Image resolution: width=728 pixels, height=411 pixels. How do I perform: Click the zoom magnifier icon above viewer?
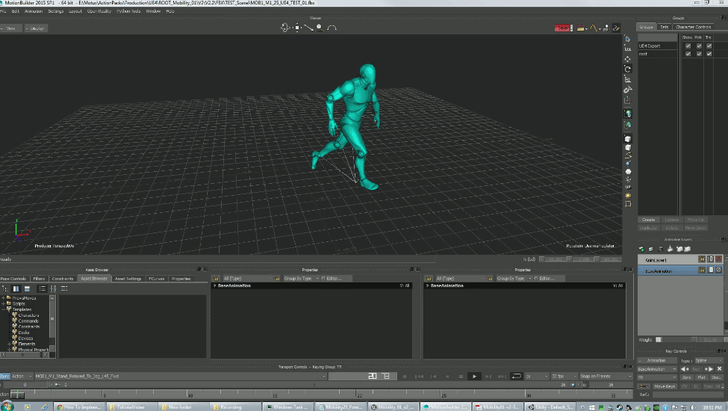[319, 27]
